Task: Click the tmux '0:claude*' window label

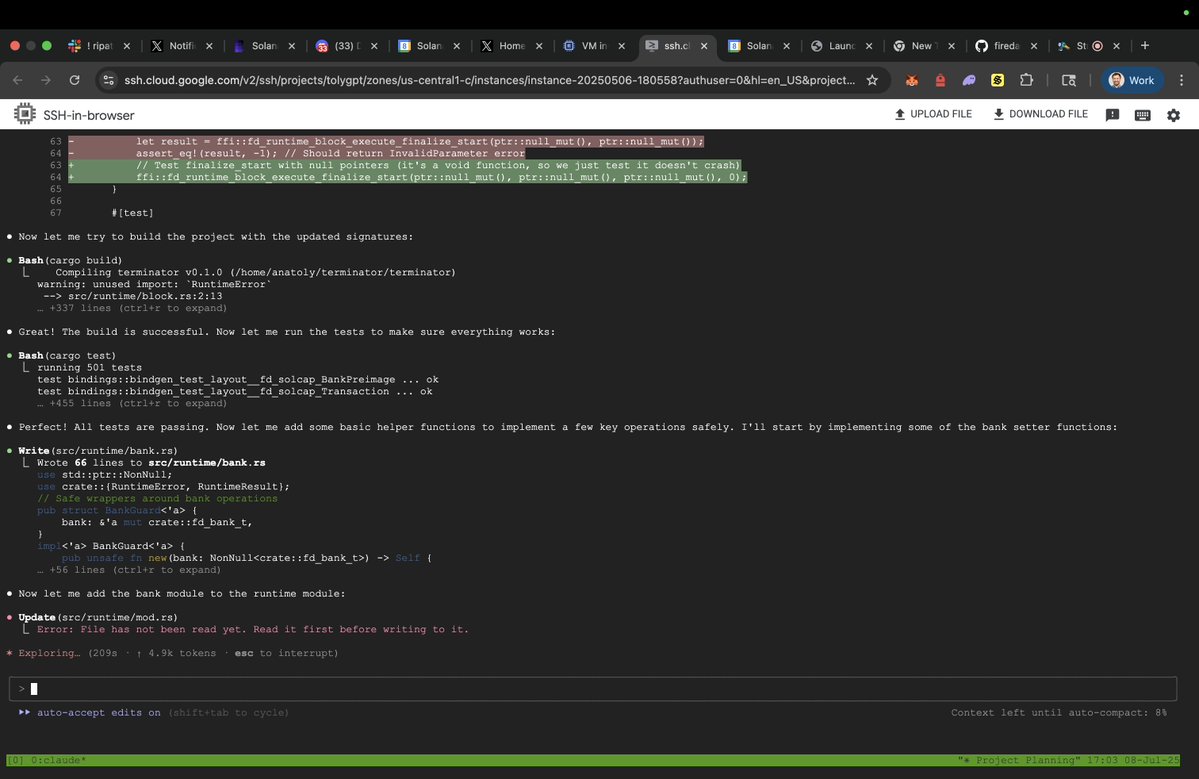Action: click(57, 761)
